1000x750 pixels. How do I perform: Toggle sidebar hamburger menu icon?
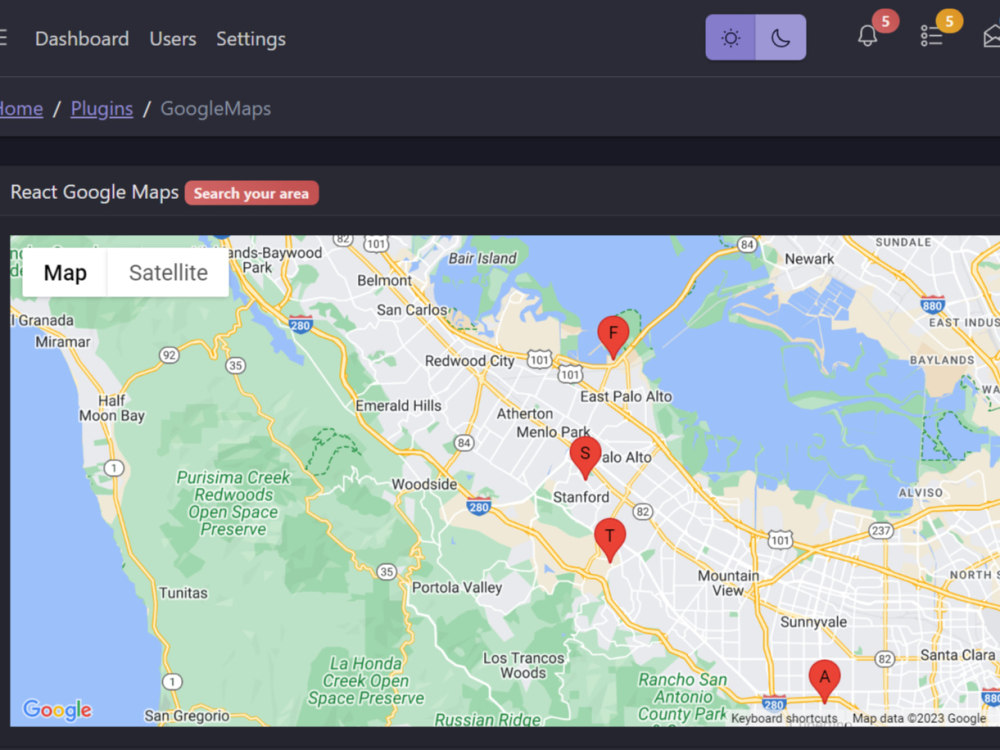3,38
